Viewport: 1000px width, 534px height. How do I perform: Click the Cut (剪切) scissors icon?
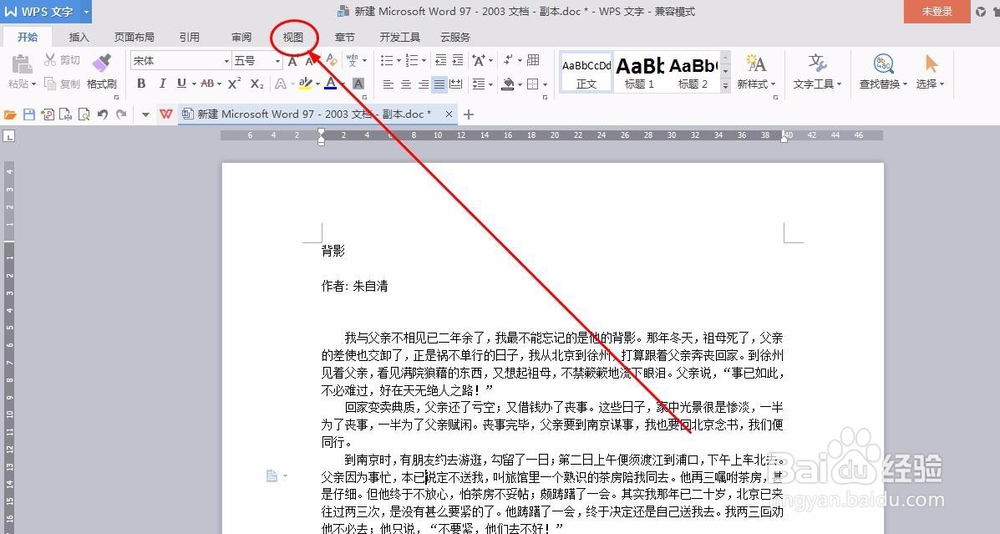tap(50, 60)
